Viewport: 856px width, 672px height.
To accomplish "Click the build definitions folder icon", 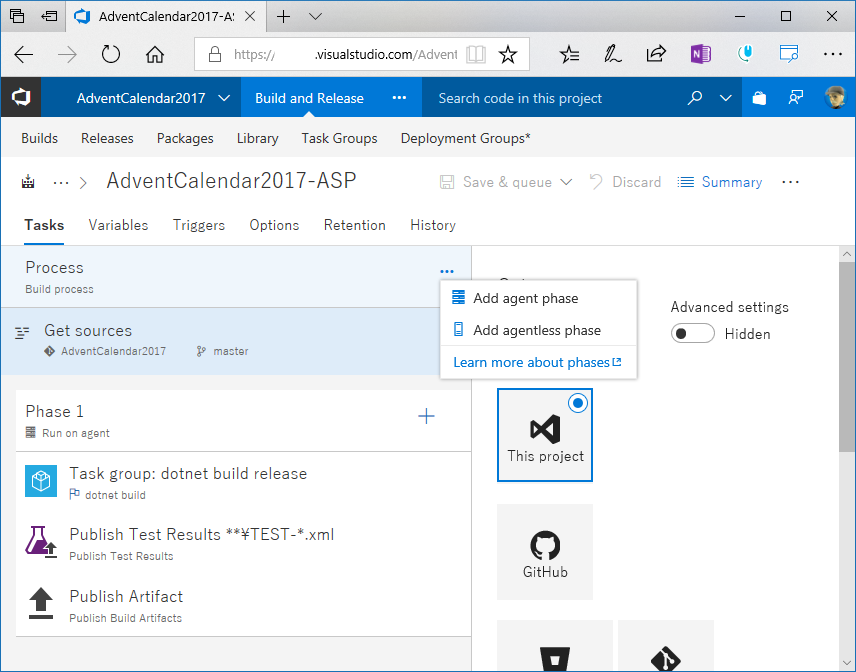I will (28, 182).
